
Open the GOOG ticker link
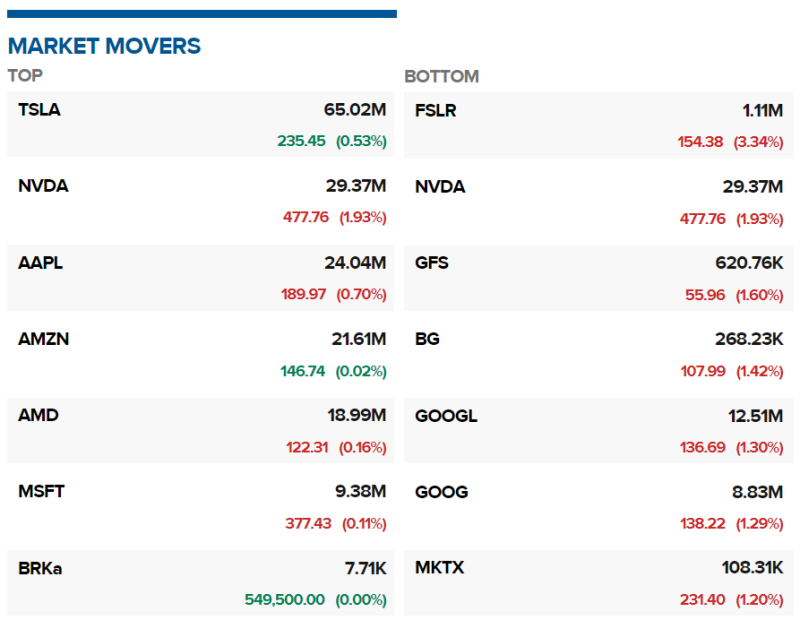click(x=442, y=492)
